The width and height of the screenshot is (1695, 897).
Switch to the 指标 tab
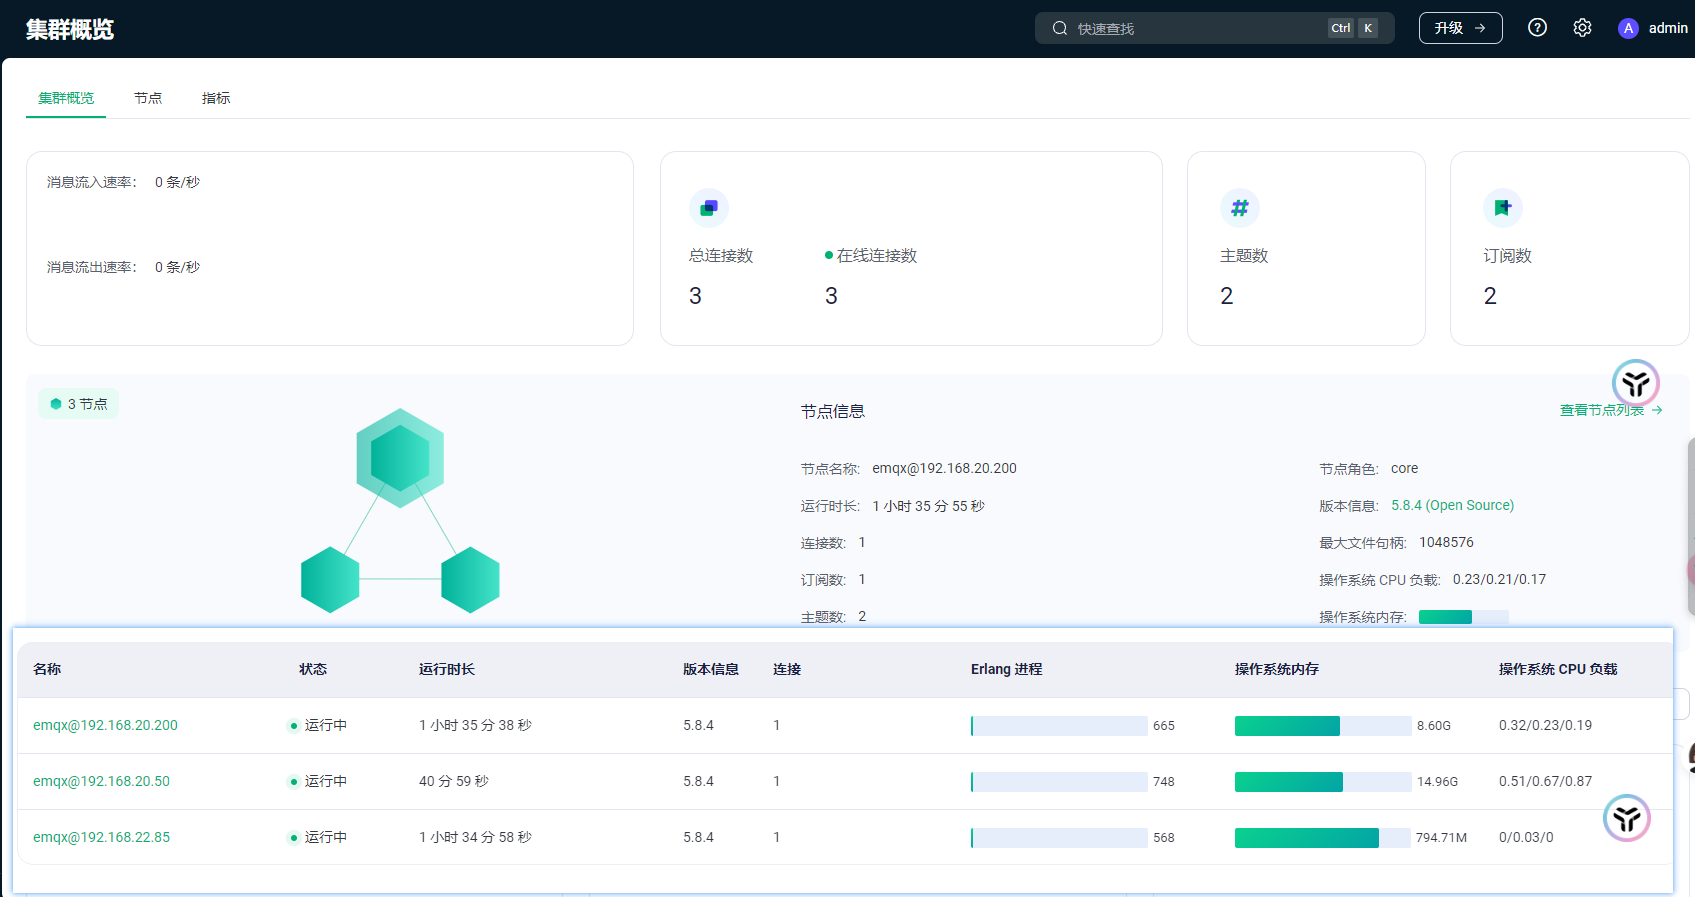pos(216,98)
